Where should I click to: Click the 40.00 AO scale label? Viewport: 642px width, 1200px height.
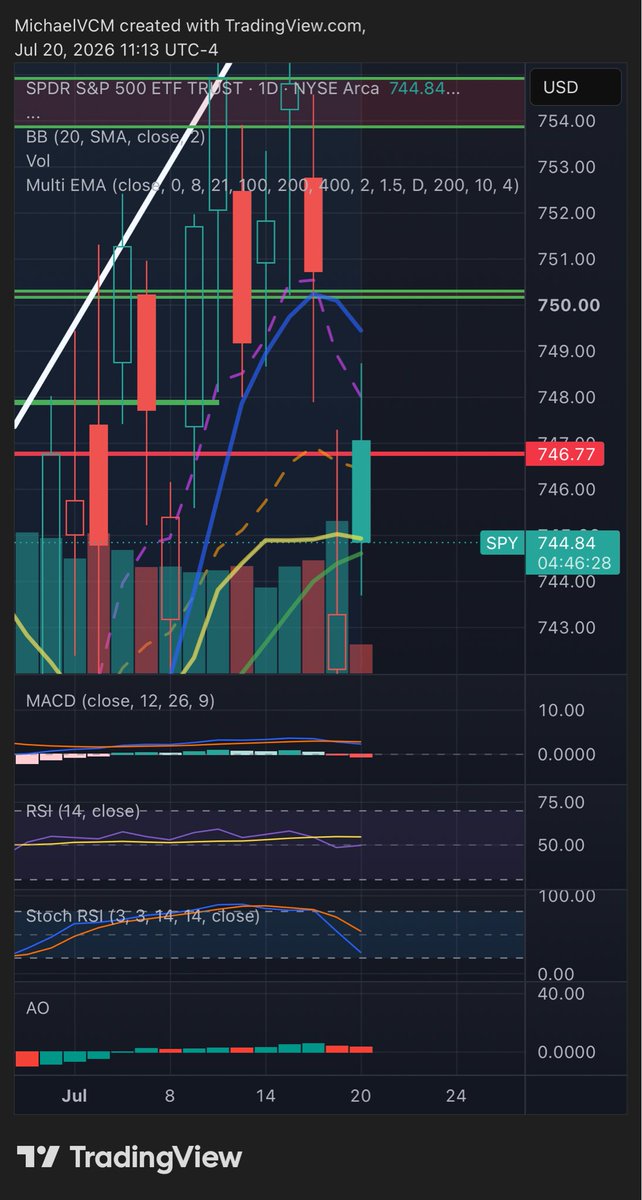560,994
